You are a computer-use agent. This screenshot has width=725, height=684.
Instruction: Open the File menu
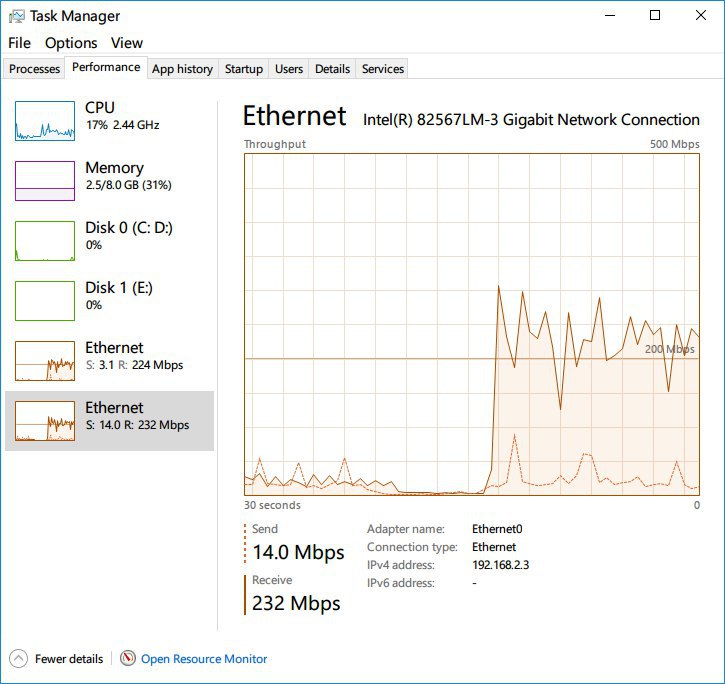tap(19, 43)
